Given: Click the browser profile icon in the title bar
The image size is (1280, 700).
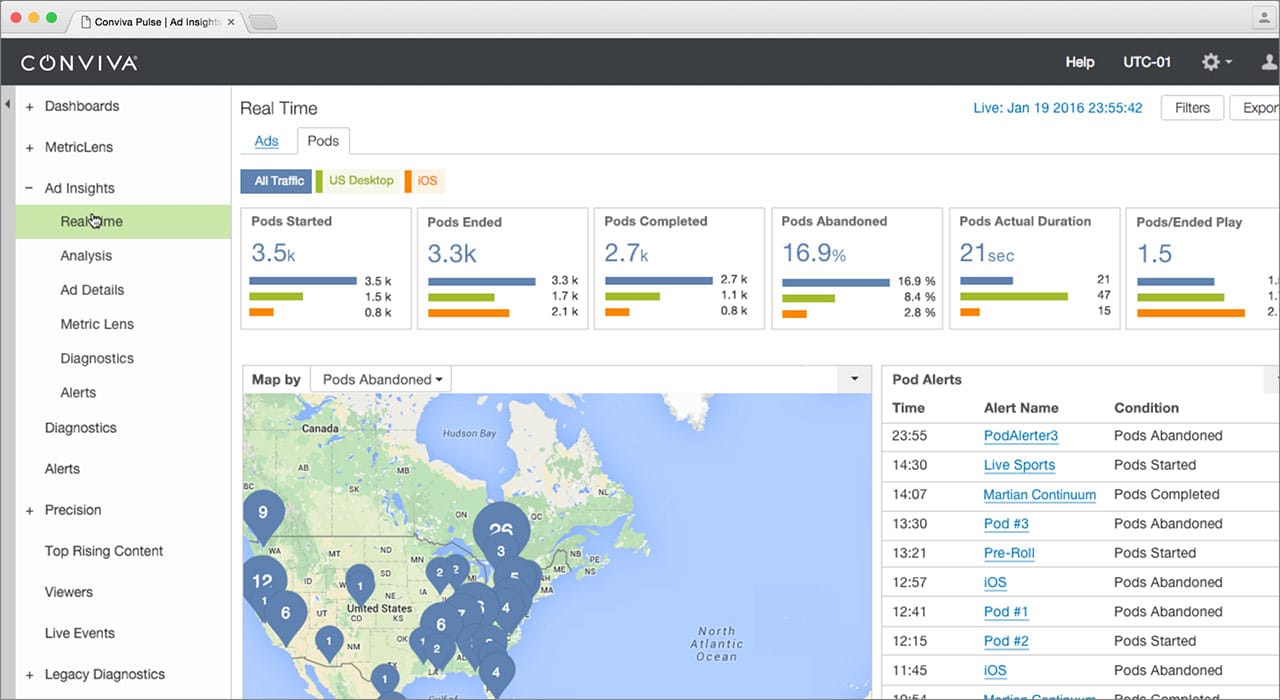Looking at the screenshot, I should (x=1263, y=19).
